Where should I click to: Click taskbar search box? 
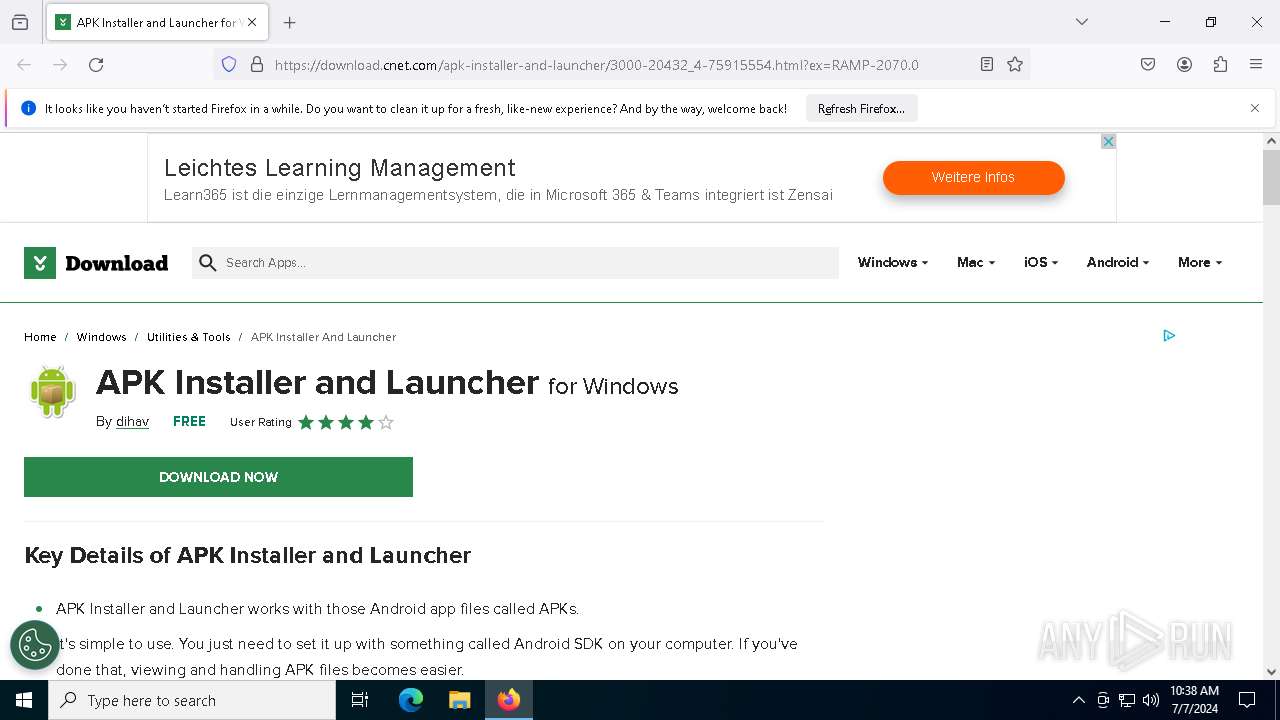[x=192, y=700]
